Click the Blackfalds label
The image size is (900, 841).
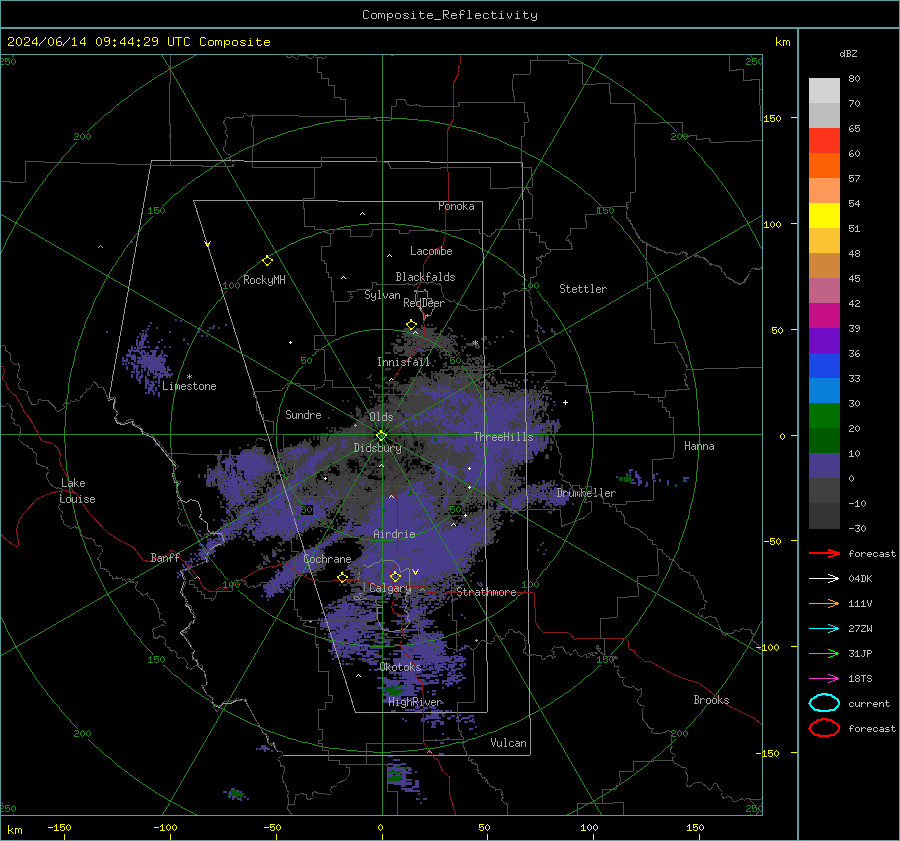point(425,277)
